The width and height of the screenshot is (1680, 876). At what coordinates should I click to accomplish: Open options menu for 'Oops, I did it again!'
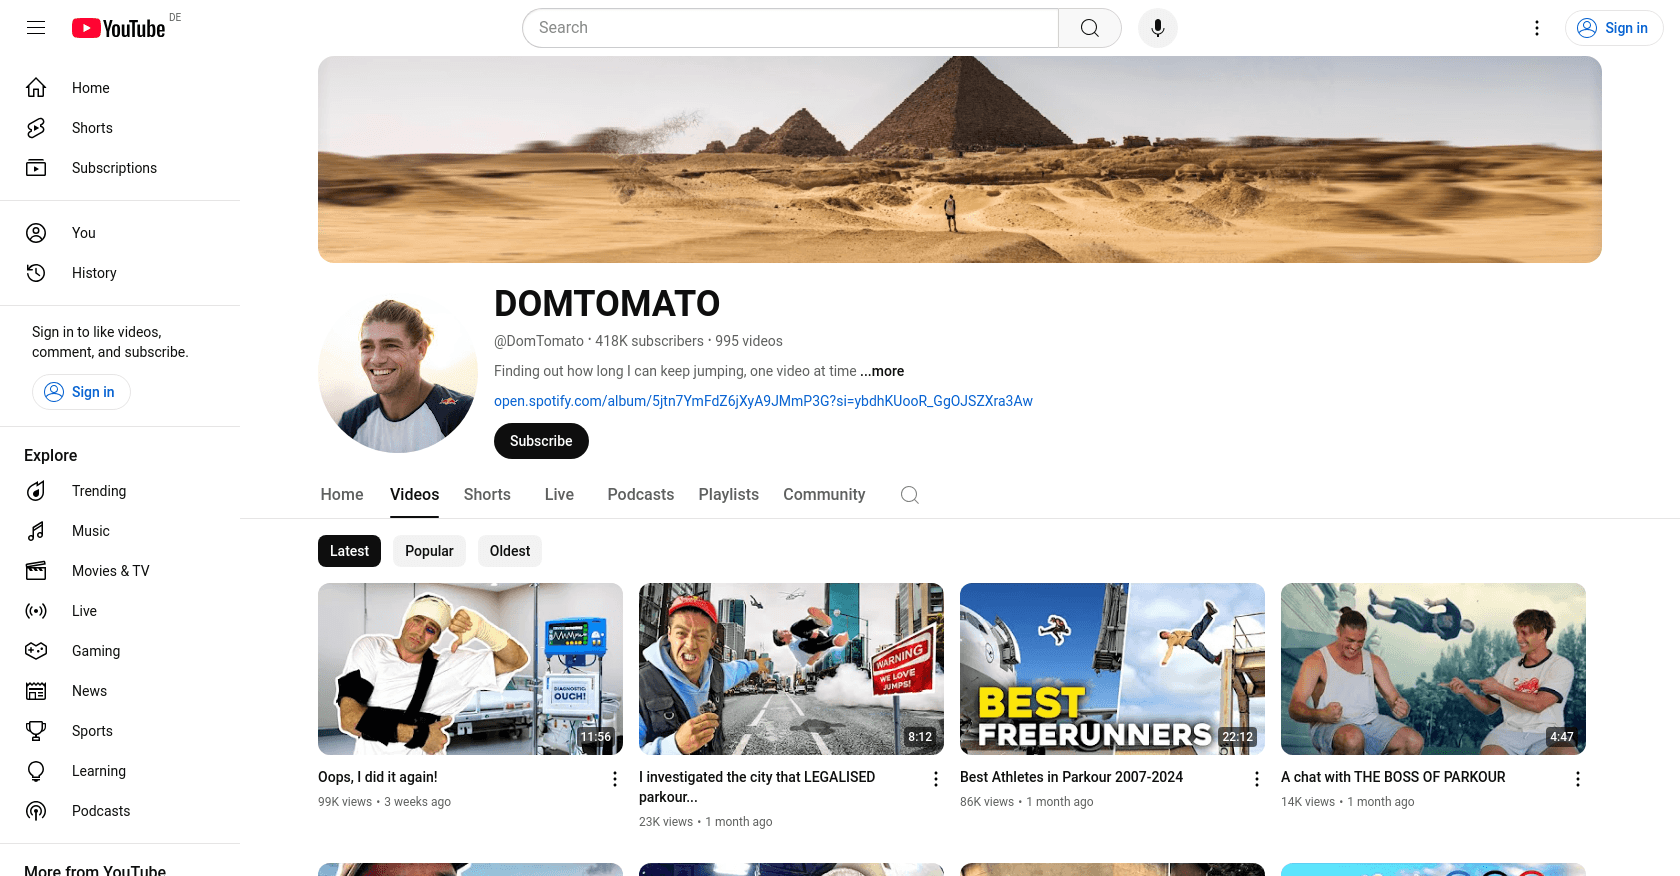point(615,779)
